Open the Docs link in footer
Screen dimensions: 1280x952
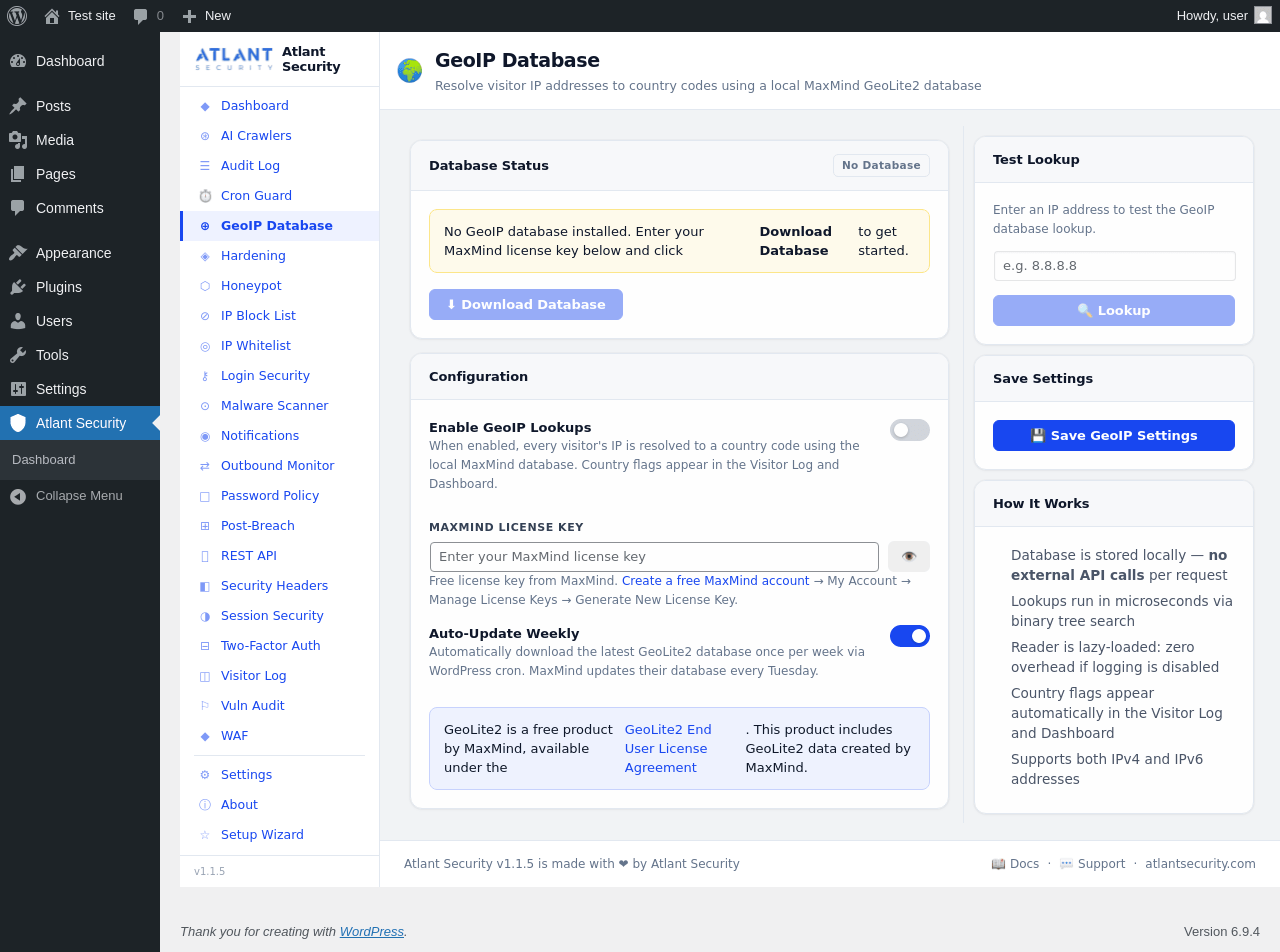click(1015, 864)
